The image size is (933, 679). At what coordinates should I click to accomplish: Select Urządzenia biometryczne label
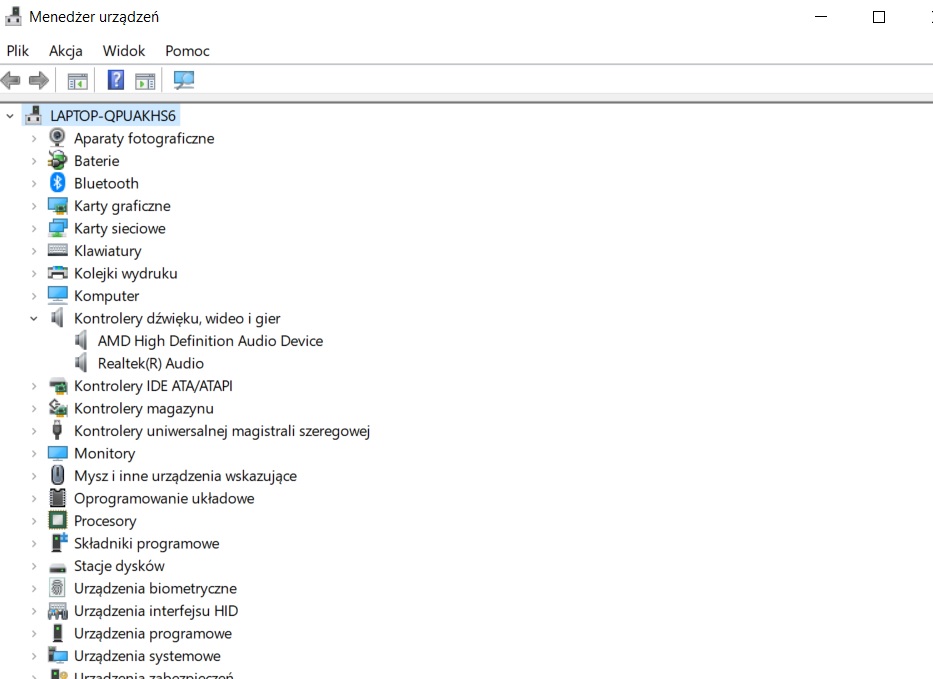click(155, 588)
